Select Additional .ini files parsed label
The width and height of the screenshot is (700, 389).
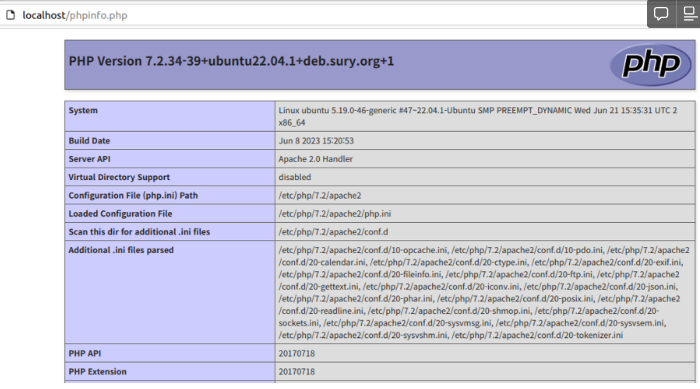pyautogui.click(x=121, y=250)
